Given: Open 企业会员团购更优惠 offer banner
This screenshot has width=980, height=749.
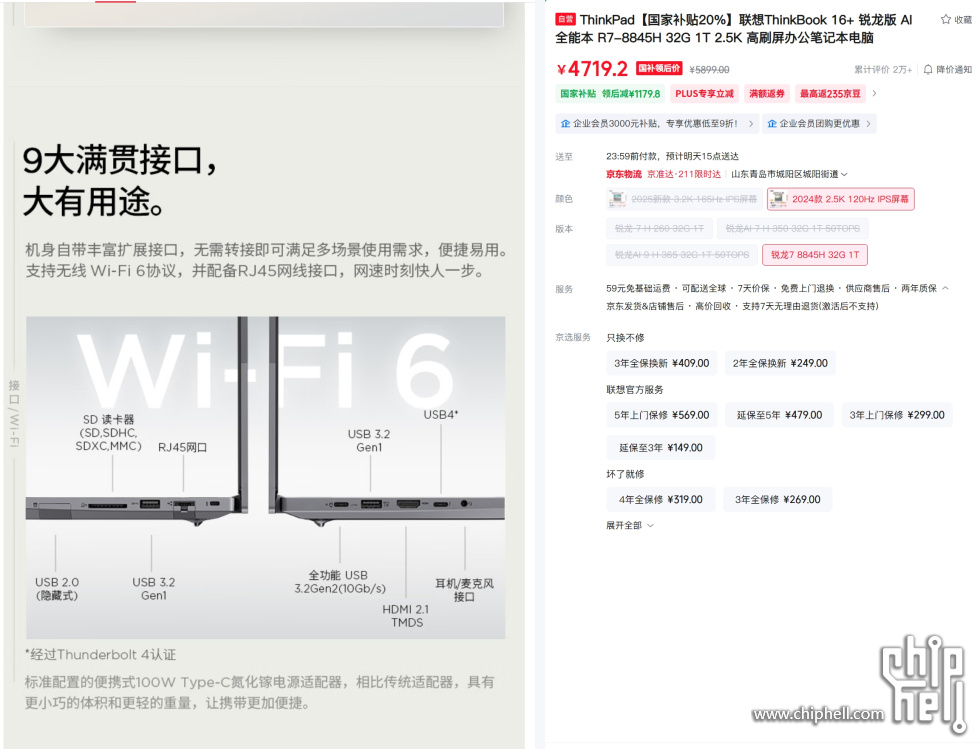Looking at the screenshot, I should [819, 124].
